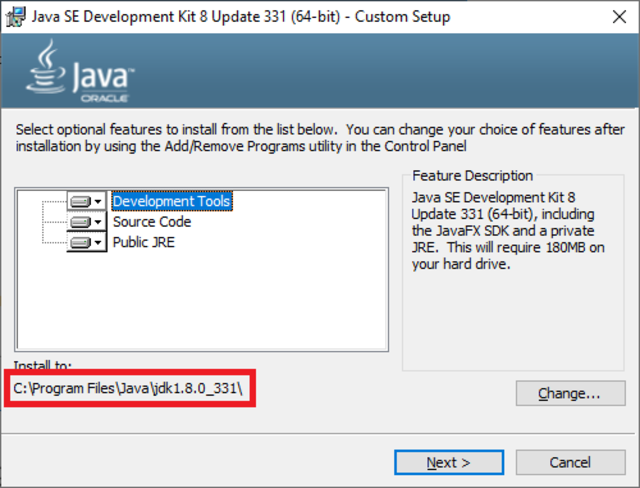Close the Custom Setup window
Image resolution: width=640 pixels, height=488 pixels.
coord(619,17)
